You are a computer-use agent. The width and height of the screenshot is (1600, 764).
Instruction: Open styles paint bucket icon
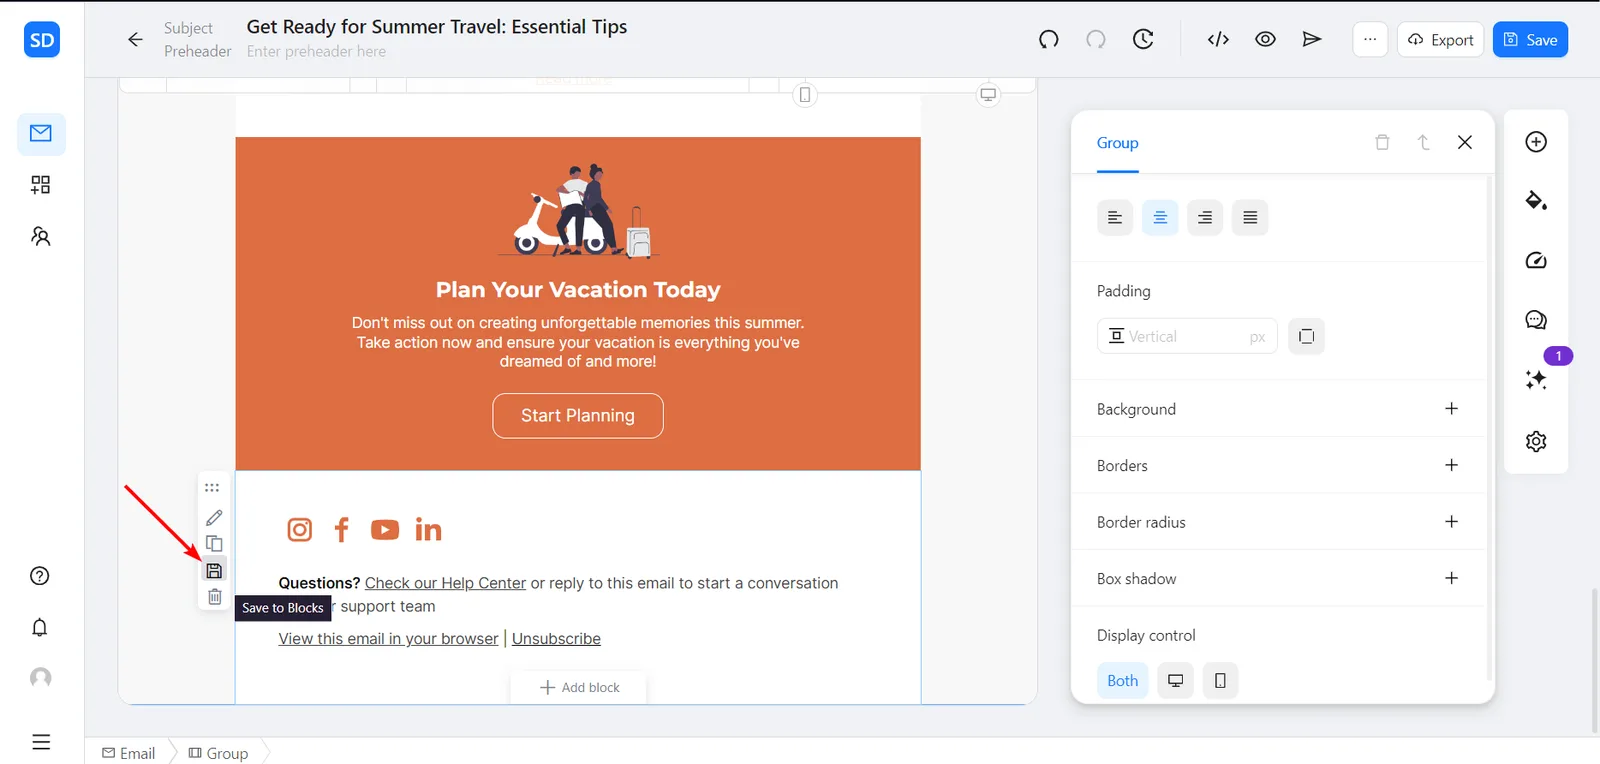click(x=1536, y=201)
